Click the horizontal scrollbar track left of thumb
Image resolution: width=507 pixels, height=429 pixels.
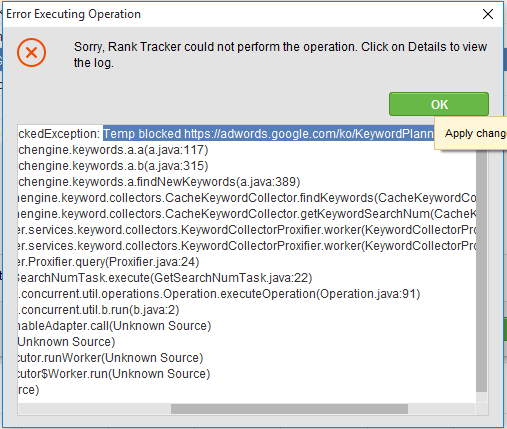(95, 409)
